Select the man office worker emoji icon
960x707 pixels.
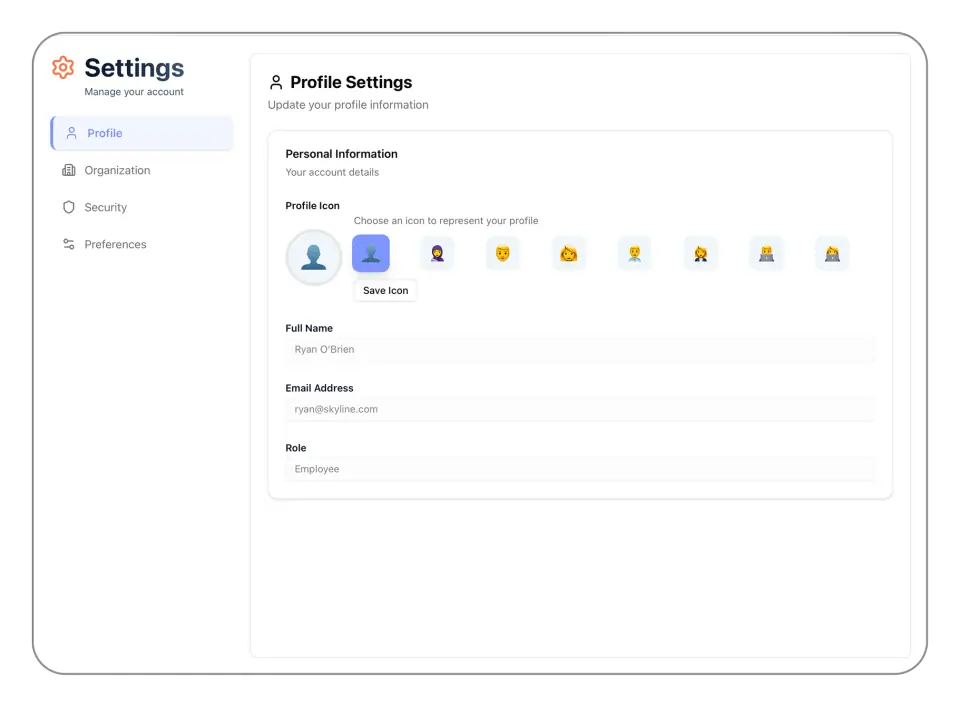coord(635,253)
